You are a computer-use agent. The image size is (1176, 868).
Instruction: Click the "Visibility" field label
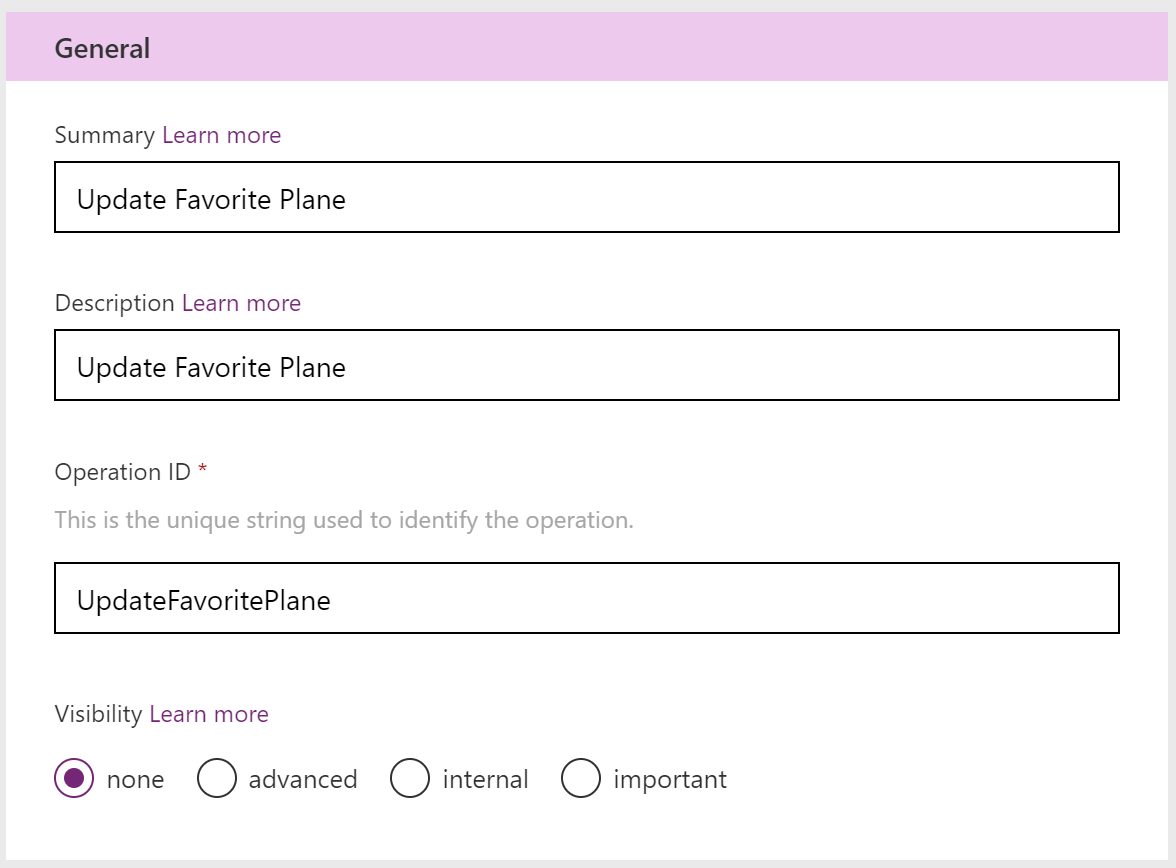point(95,714)
